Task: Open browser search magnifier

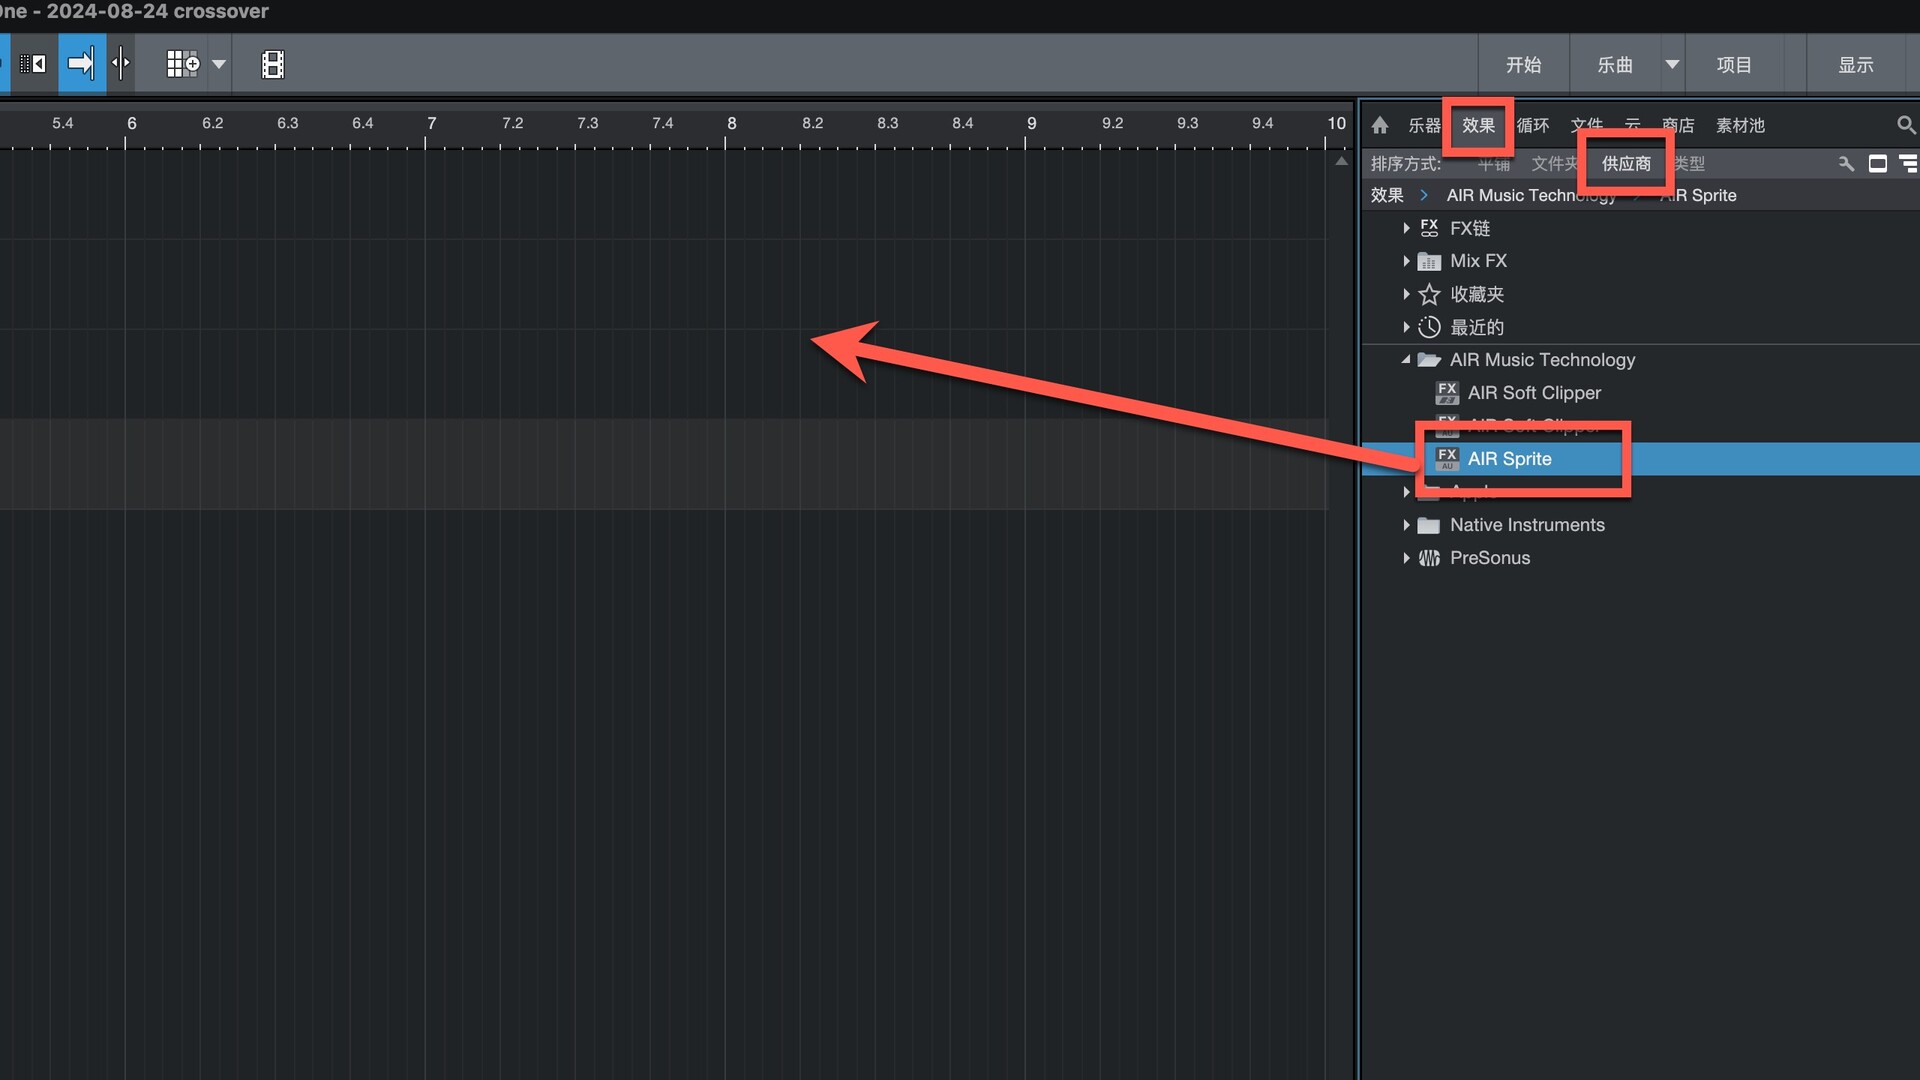Action: [1905, 125]
